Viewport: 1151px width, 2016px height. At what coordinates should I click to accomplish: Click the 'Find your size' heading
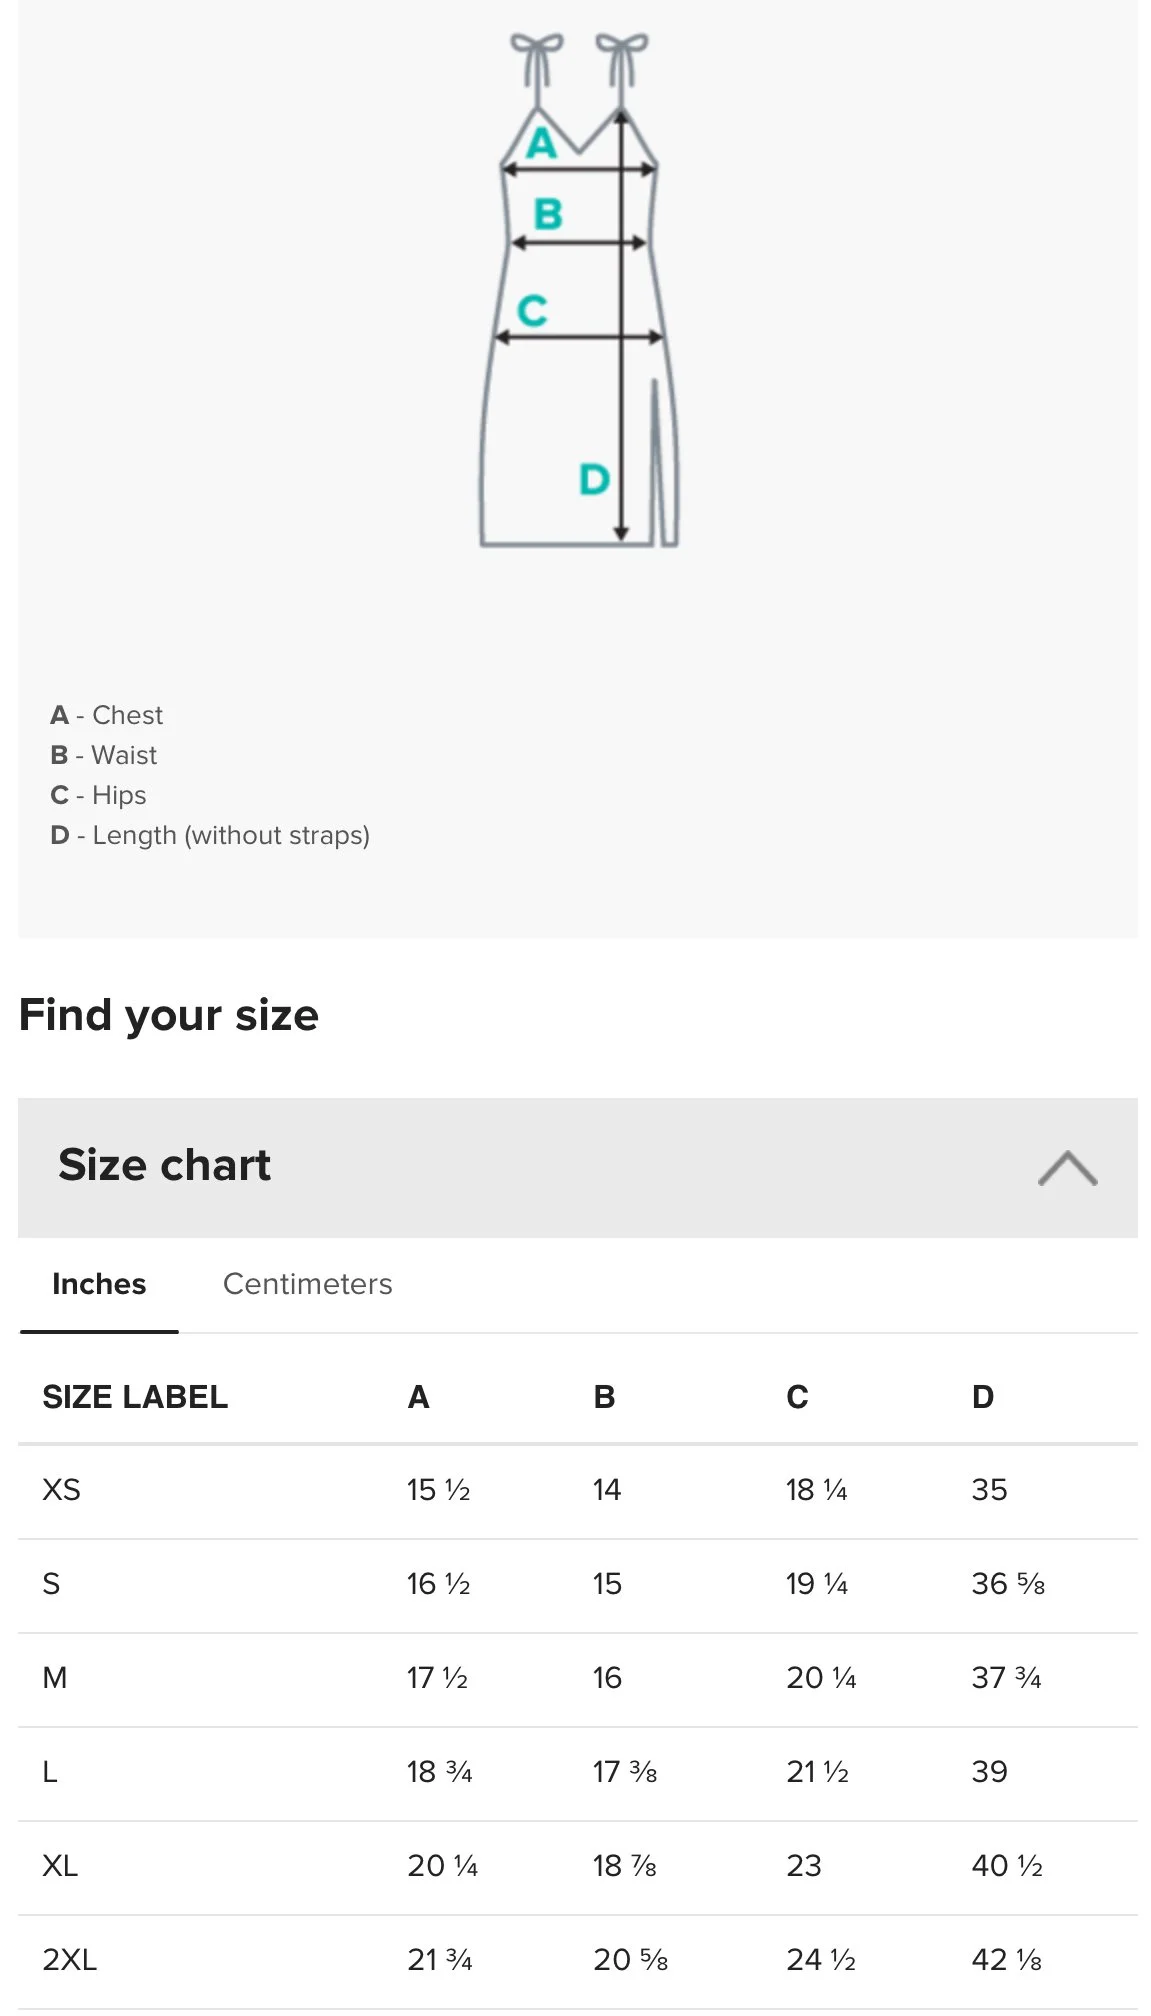click(x=169, y=1014)
